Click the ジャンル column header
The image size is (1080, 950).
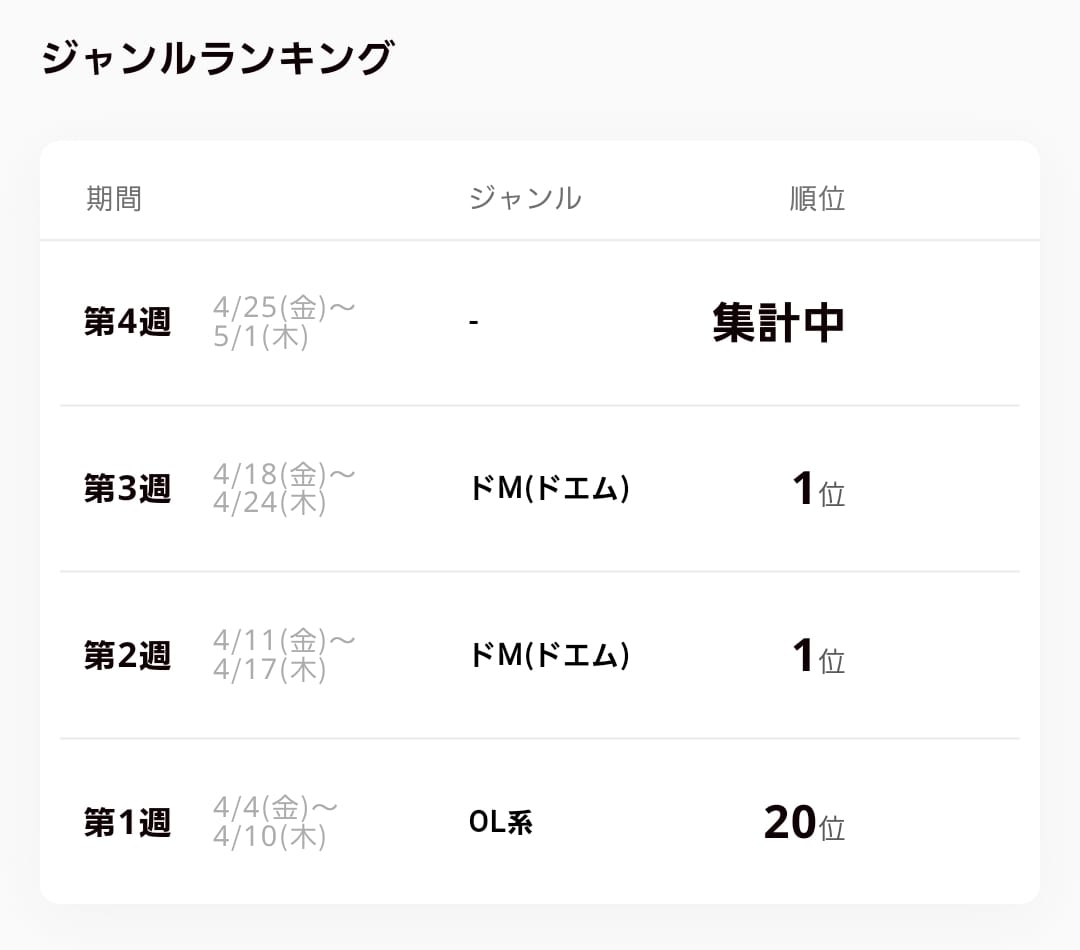click(525, 198)
